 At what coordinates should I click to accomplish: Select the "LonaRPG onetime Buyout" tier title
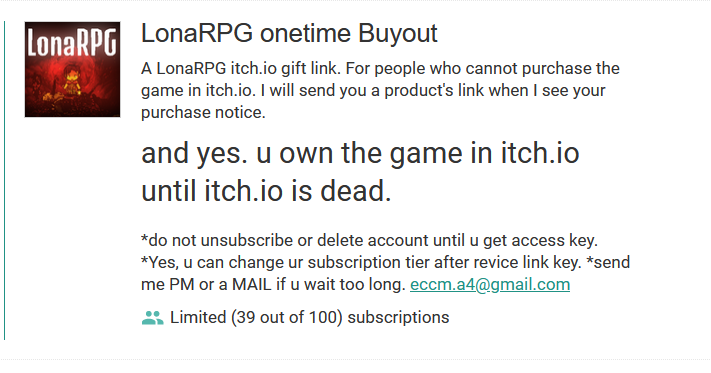click(x=289, y=33)
